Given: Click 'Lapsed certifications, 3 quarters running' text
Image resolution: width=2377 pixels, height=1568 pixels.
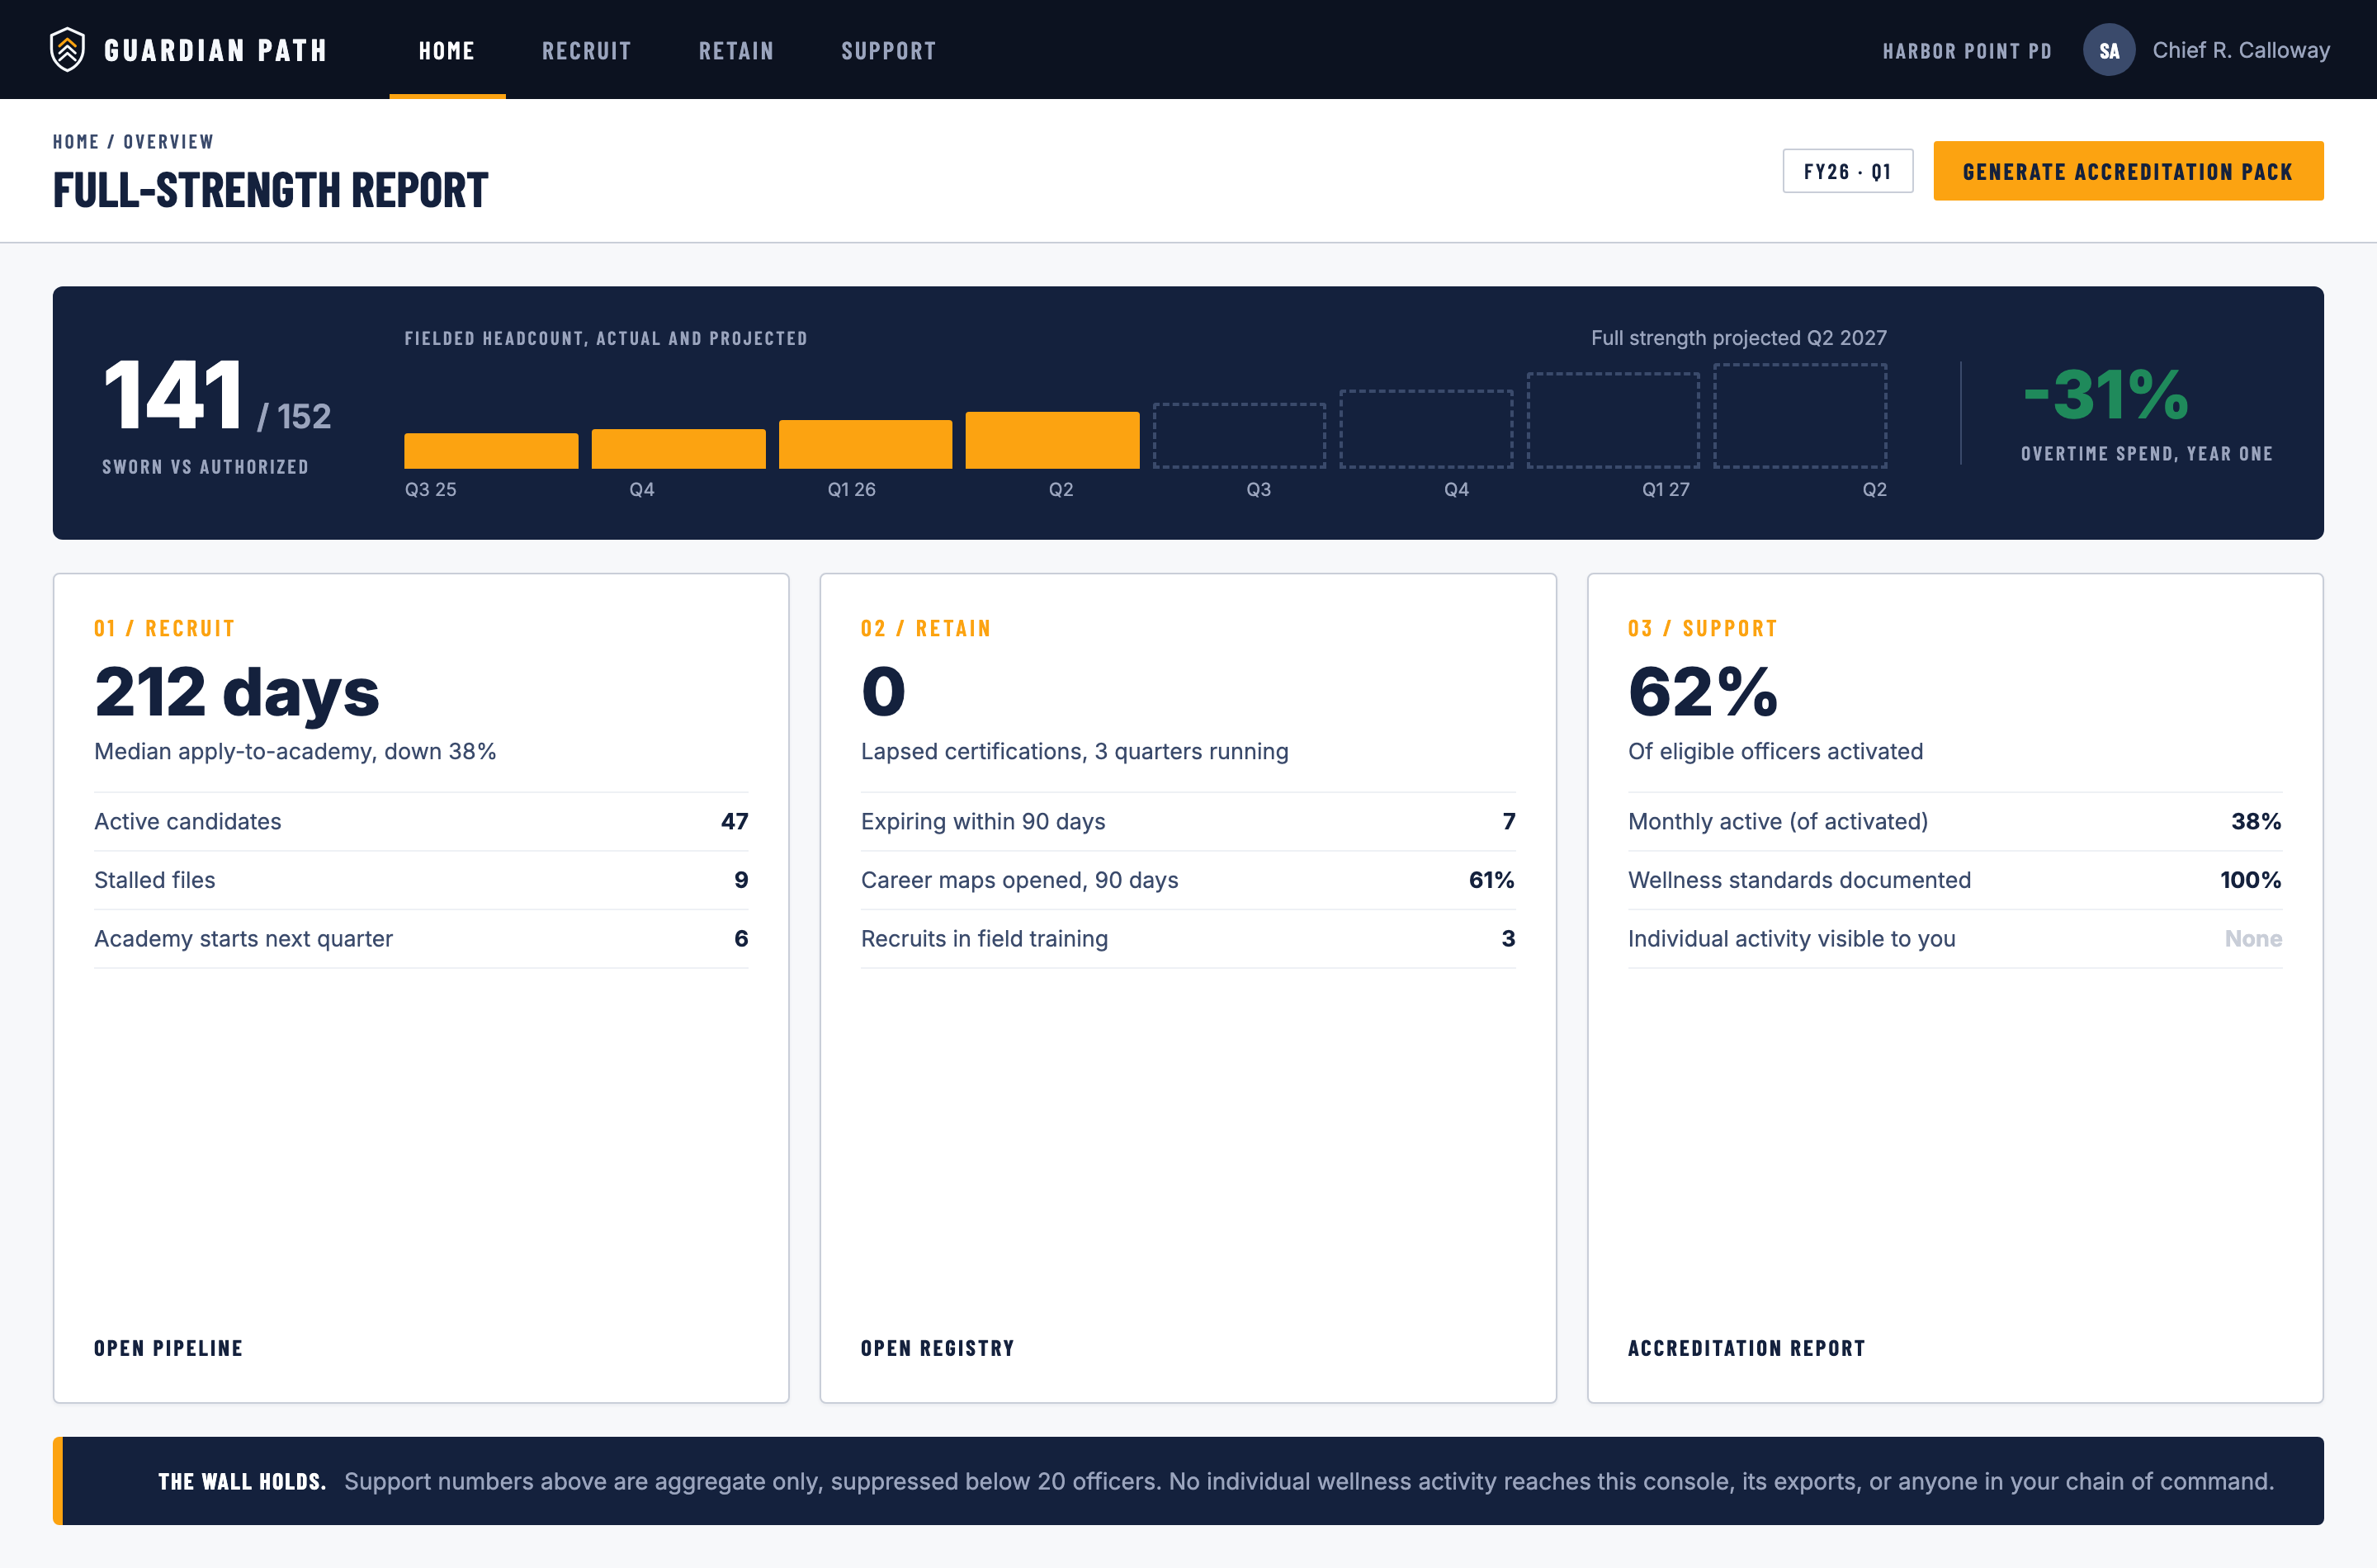Looking at the screenshot, I should click(1074, 751).
